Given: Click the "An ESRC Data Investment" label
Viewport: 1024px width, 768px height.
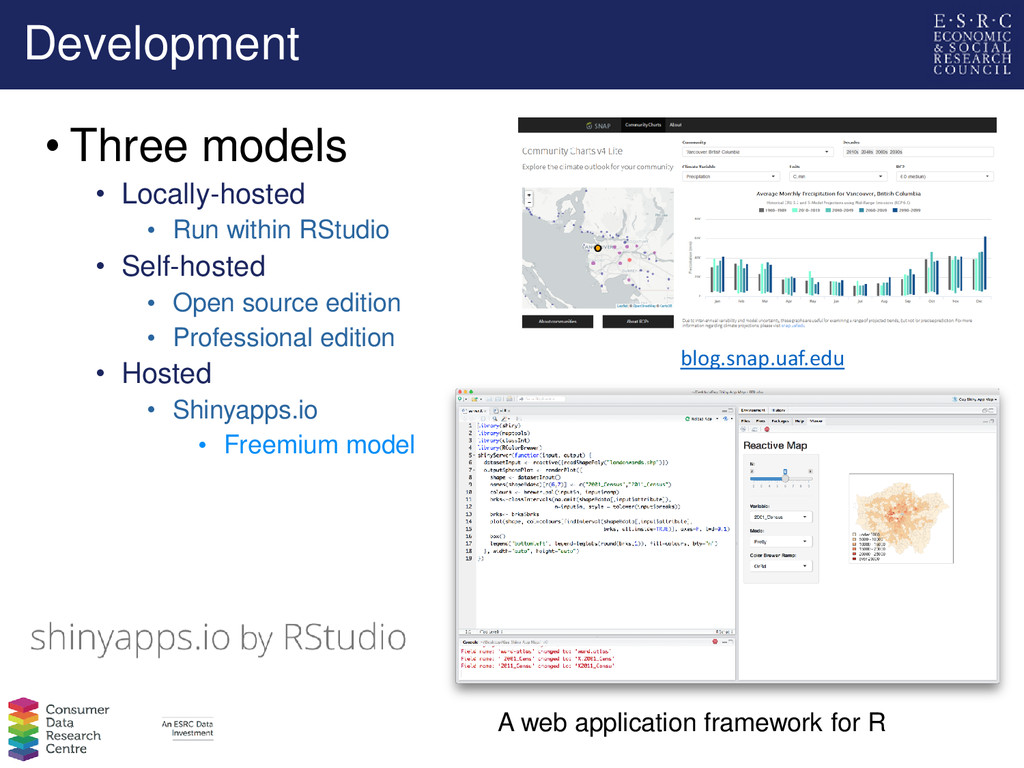Looking at the screenshot, I should (187, 728).
